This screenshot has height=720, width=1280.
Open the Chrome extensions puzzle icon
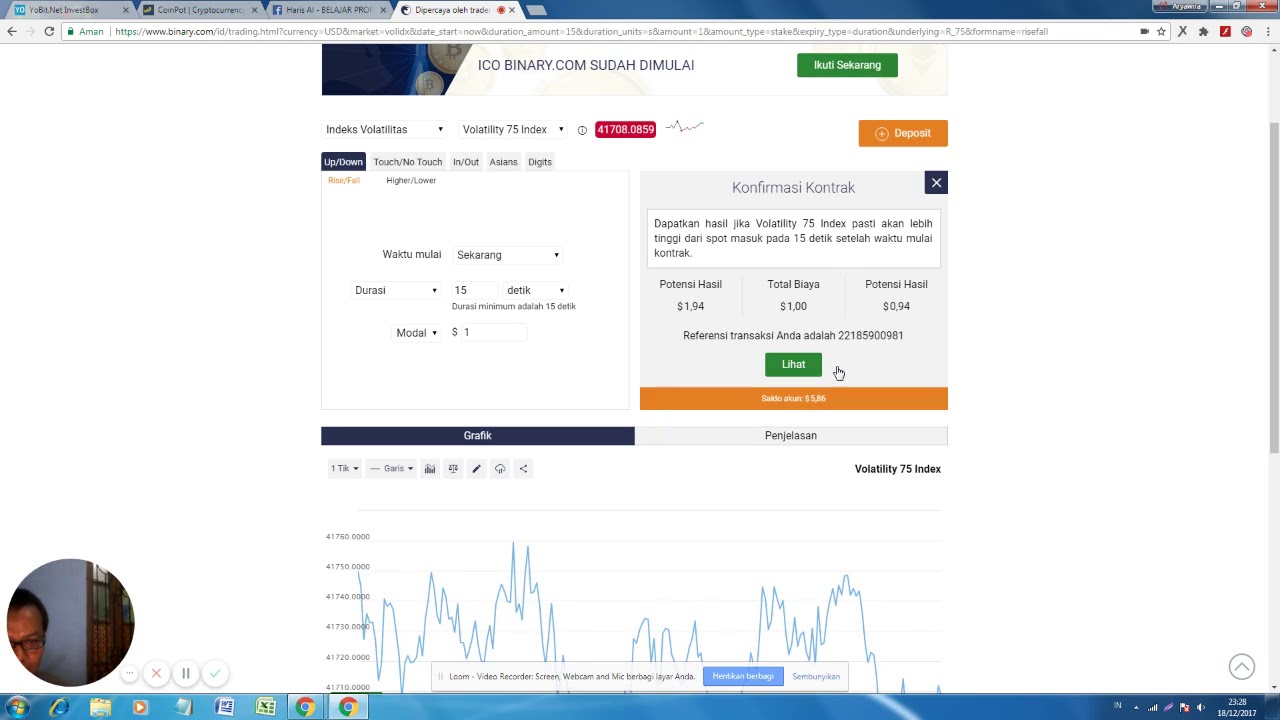click(x=1203, y=31)
